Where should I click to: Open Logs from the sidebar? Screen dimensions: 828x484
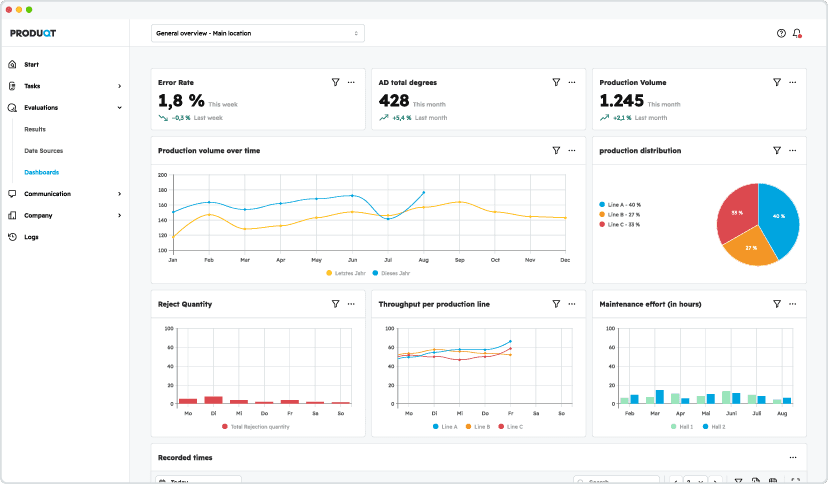click(x=31, y=237)
